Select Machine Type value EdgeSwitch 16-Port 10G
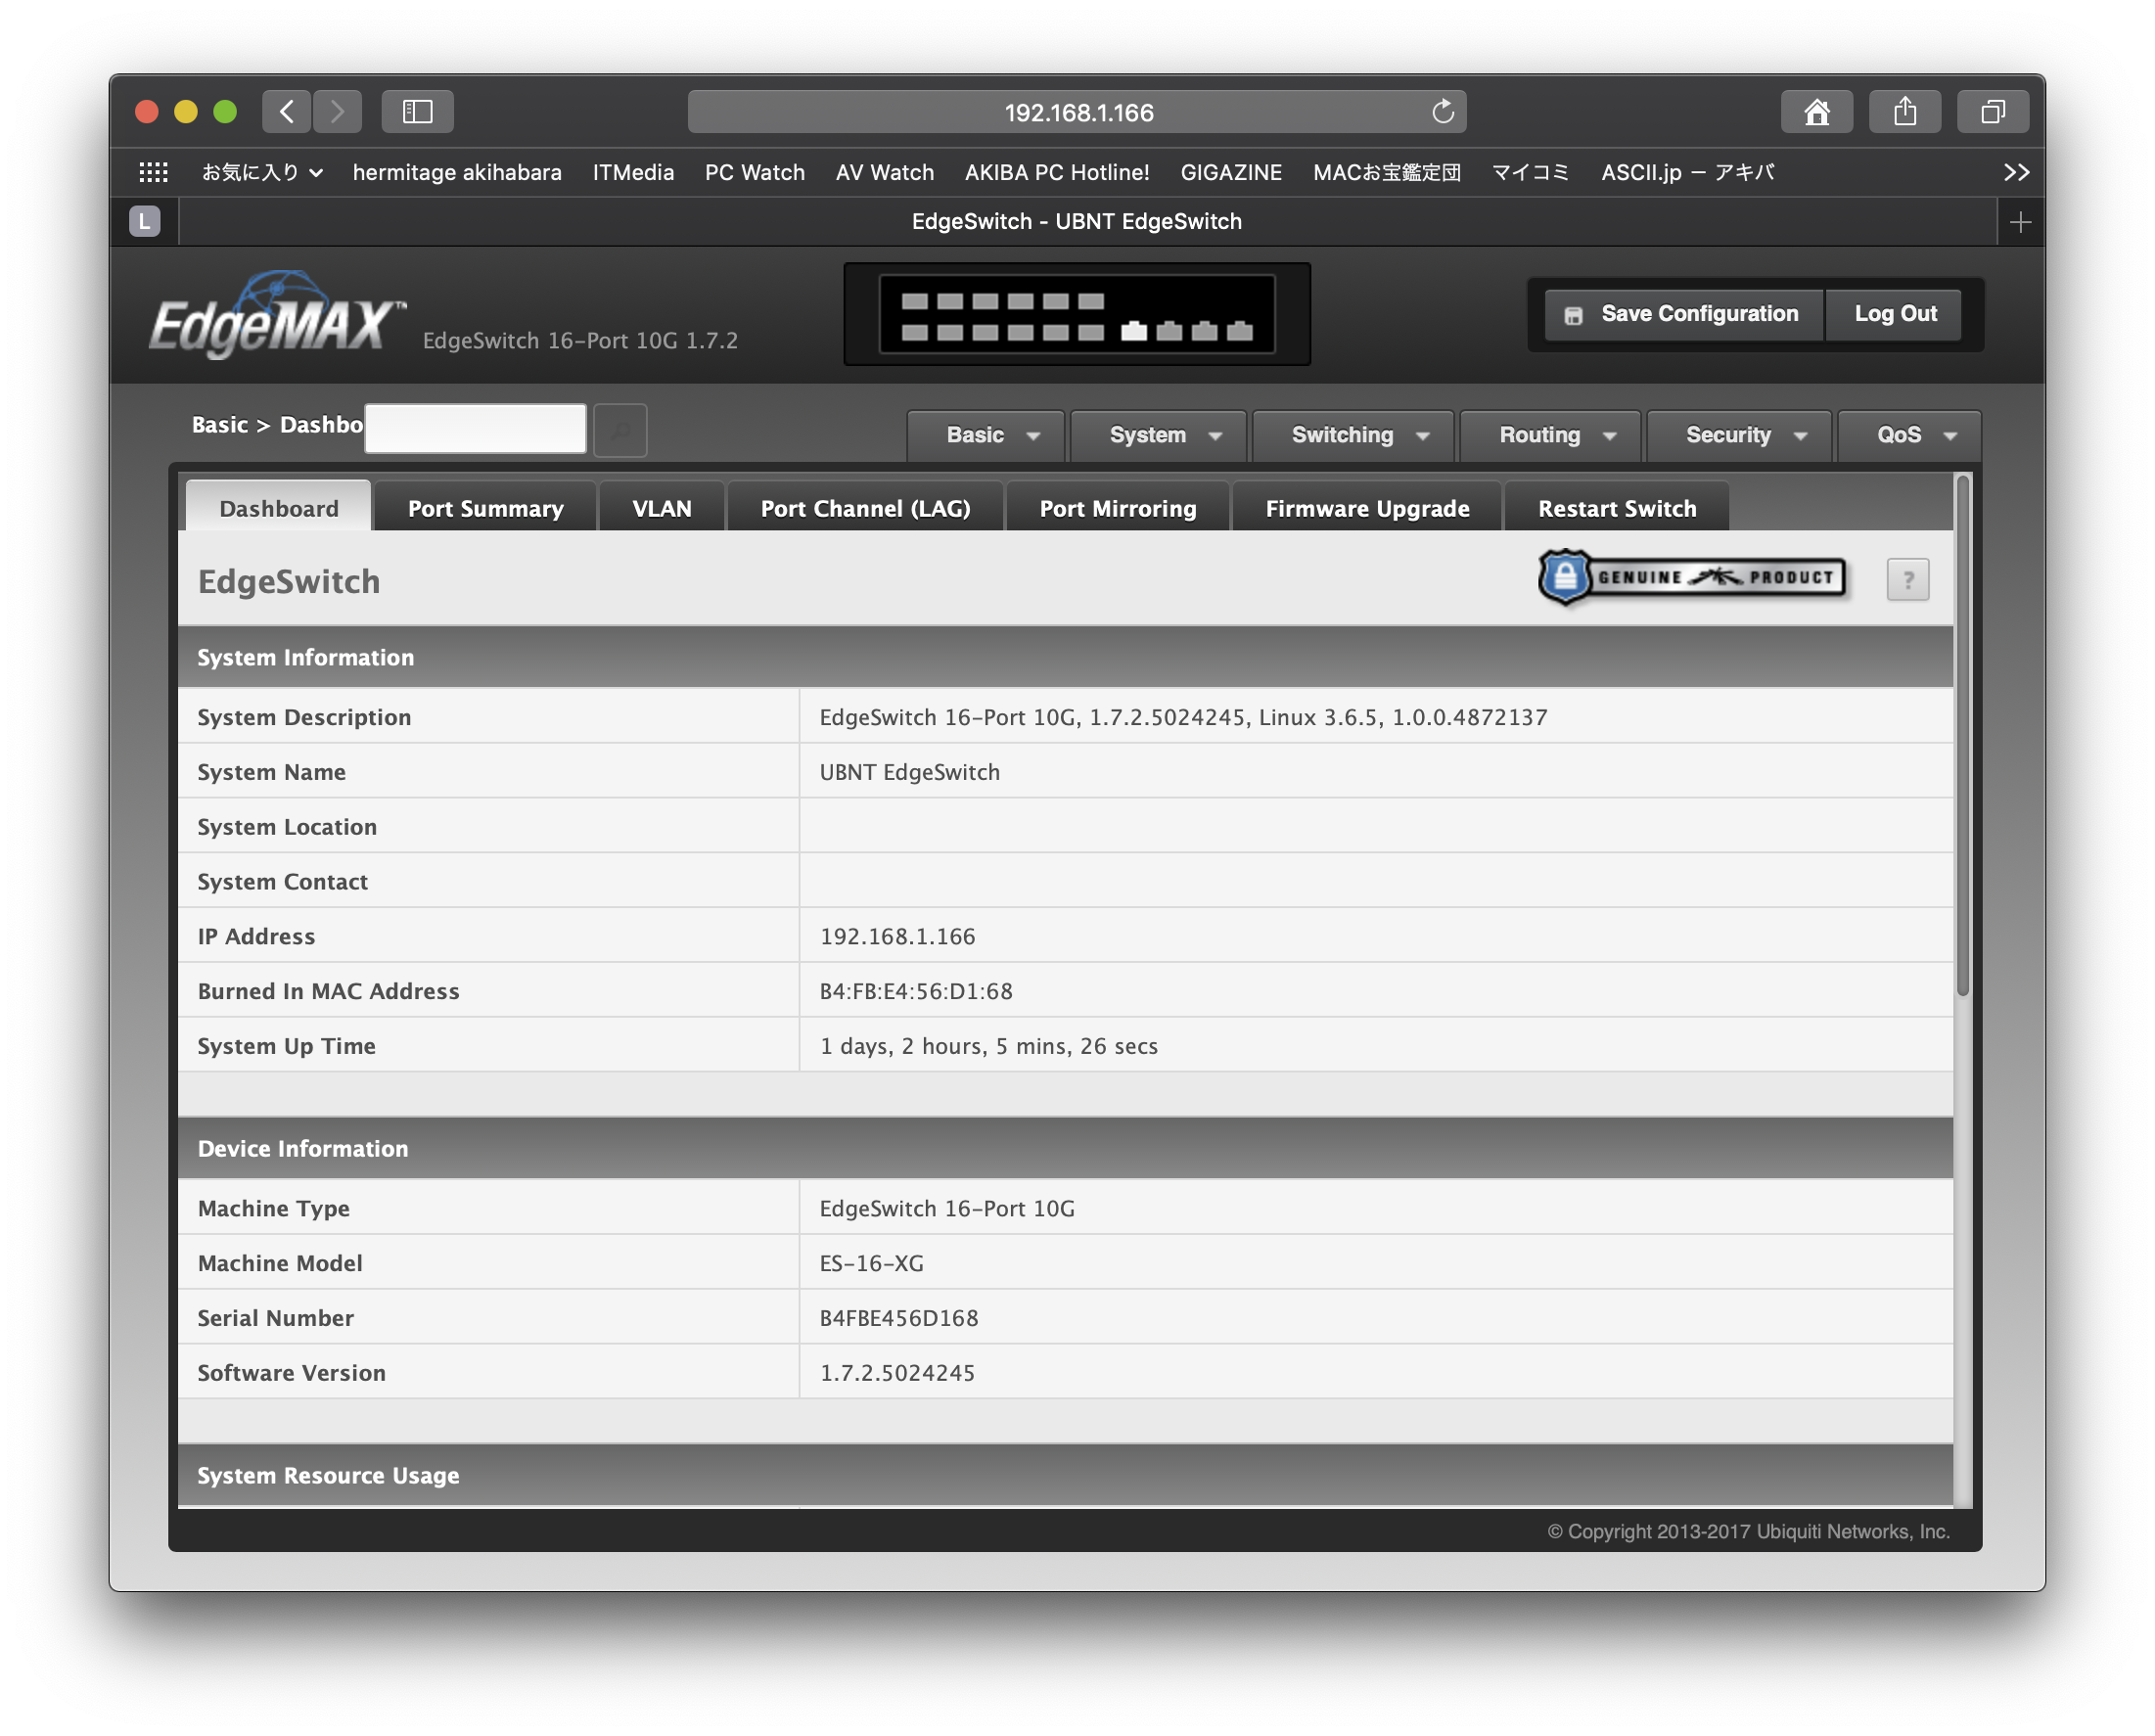 pyautogui.click(x=947, y=1208)
